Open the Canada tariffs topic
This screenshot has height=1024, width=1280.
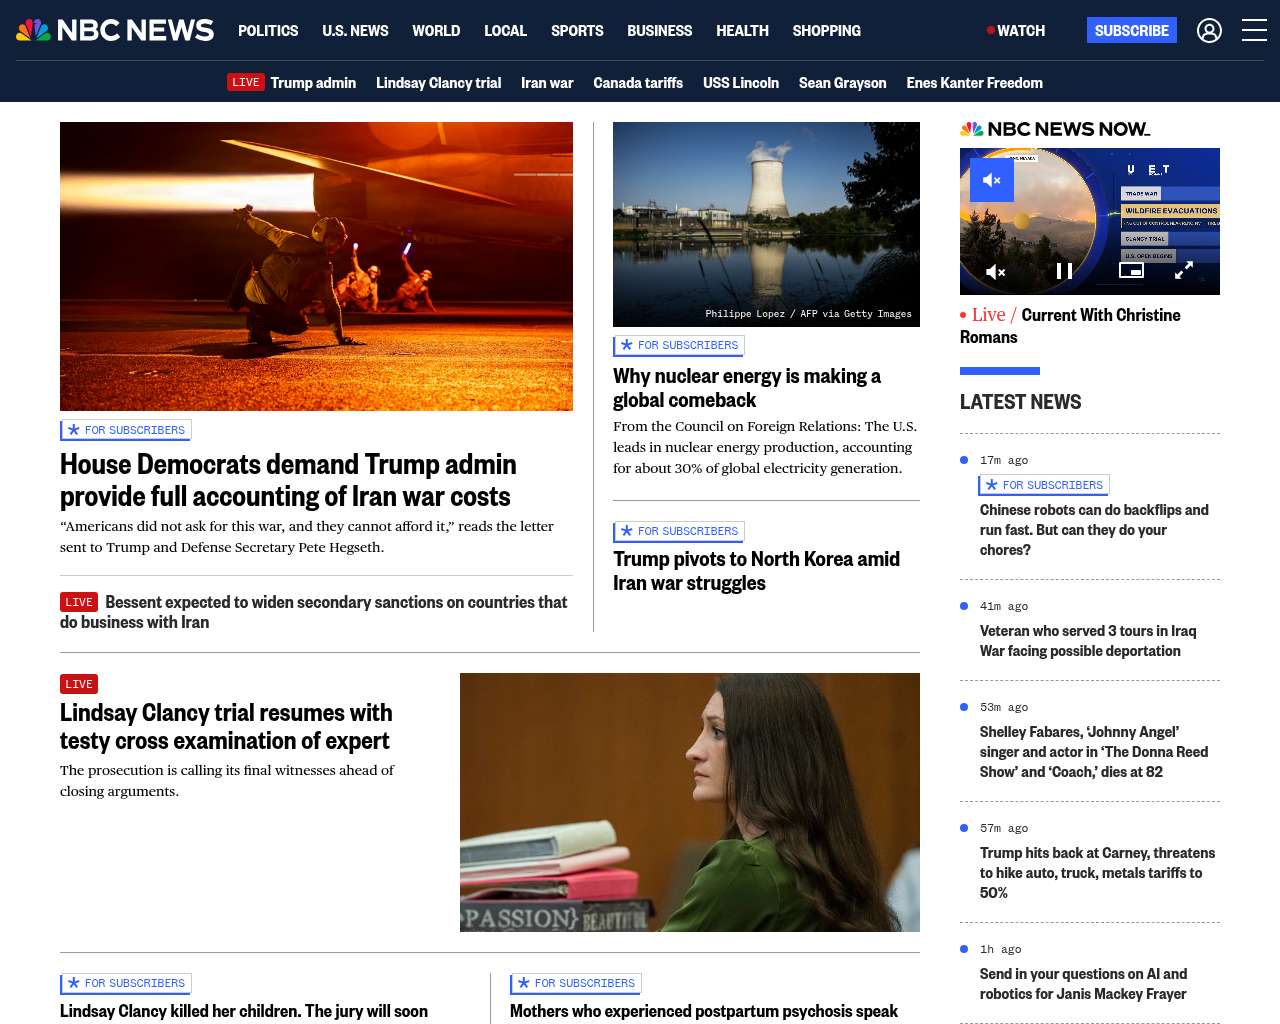(638, 83)
